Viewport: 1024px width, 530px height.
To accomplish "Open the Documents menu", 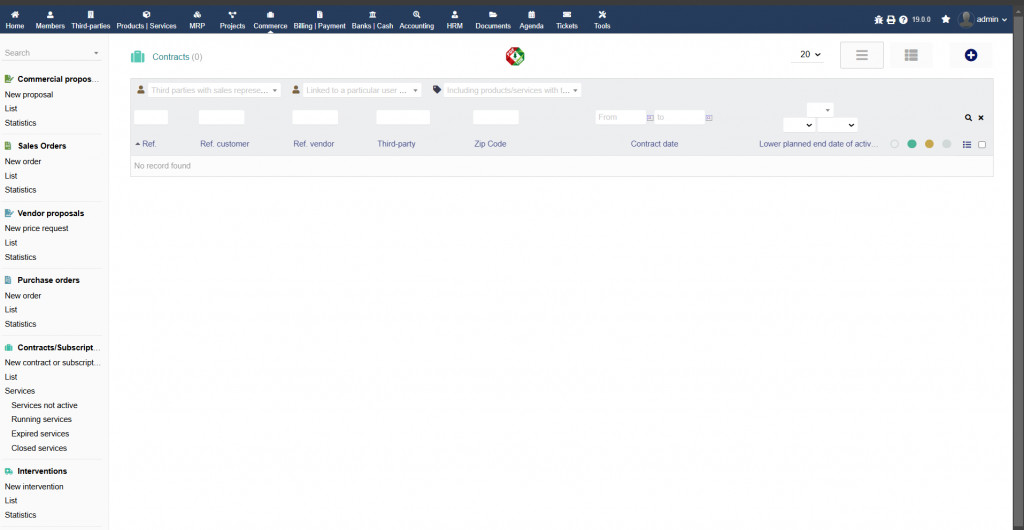I will (493, 19).
